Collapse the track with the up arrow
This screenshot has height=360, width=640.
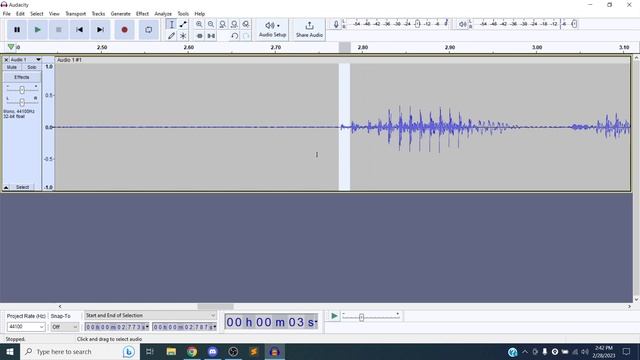[6, 187]
